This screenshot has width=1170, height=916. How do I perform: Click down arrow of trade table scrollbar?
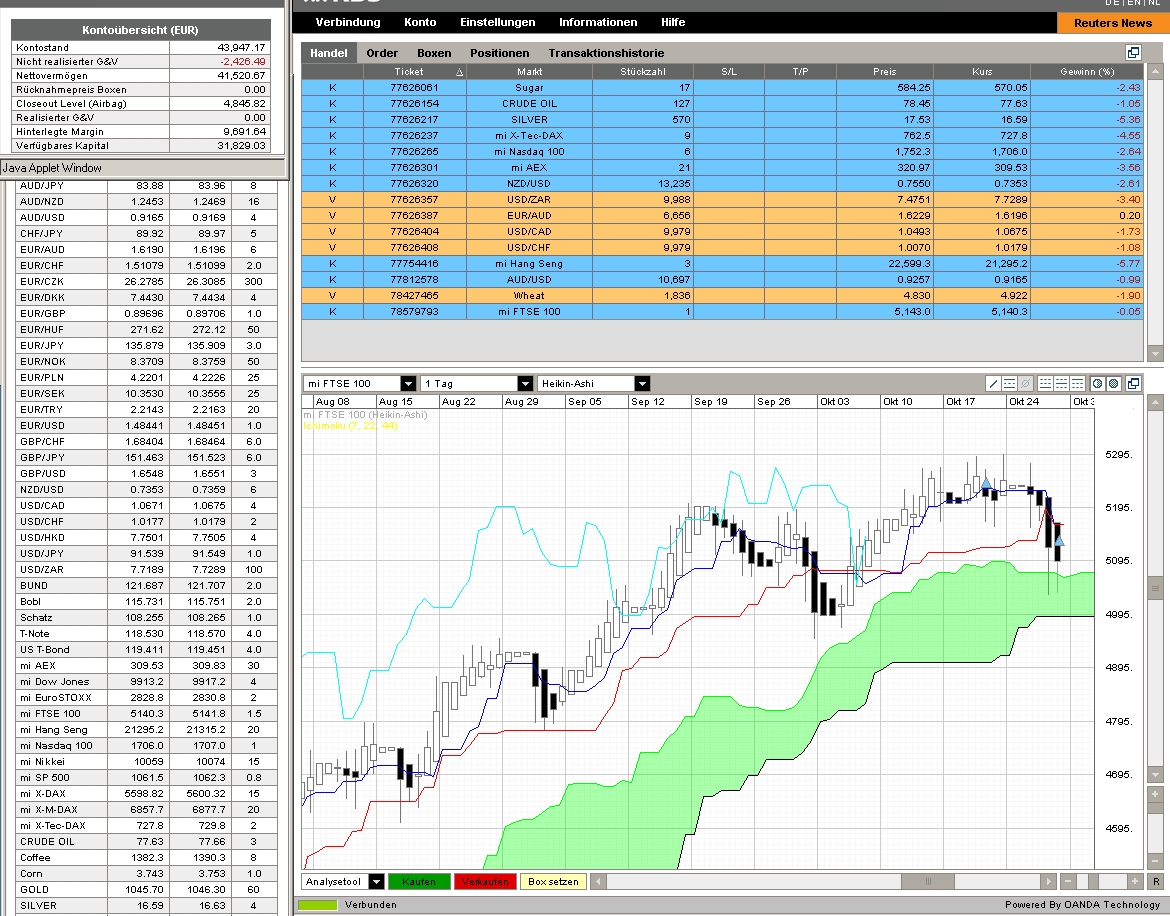(x=1156, y=354)
